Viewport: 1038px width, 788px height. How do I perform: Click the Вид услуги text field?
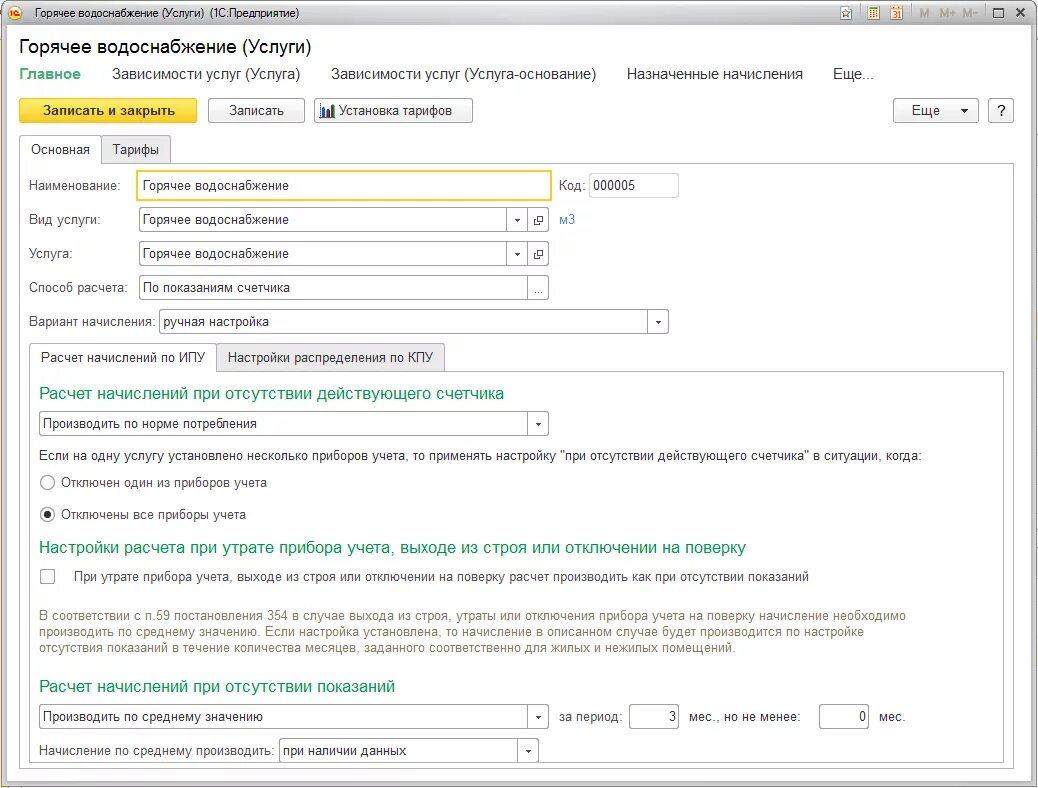323,220
